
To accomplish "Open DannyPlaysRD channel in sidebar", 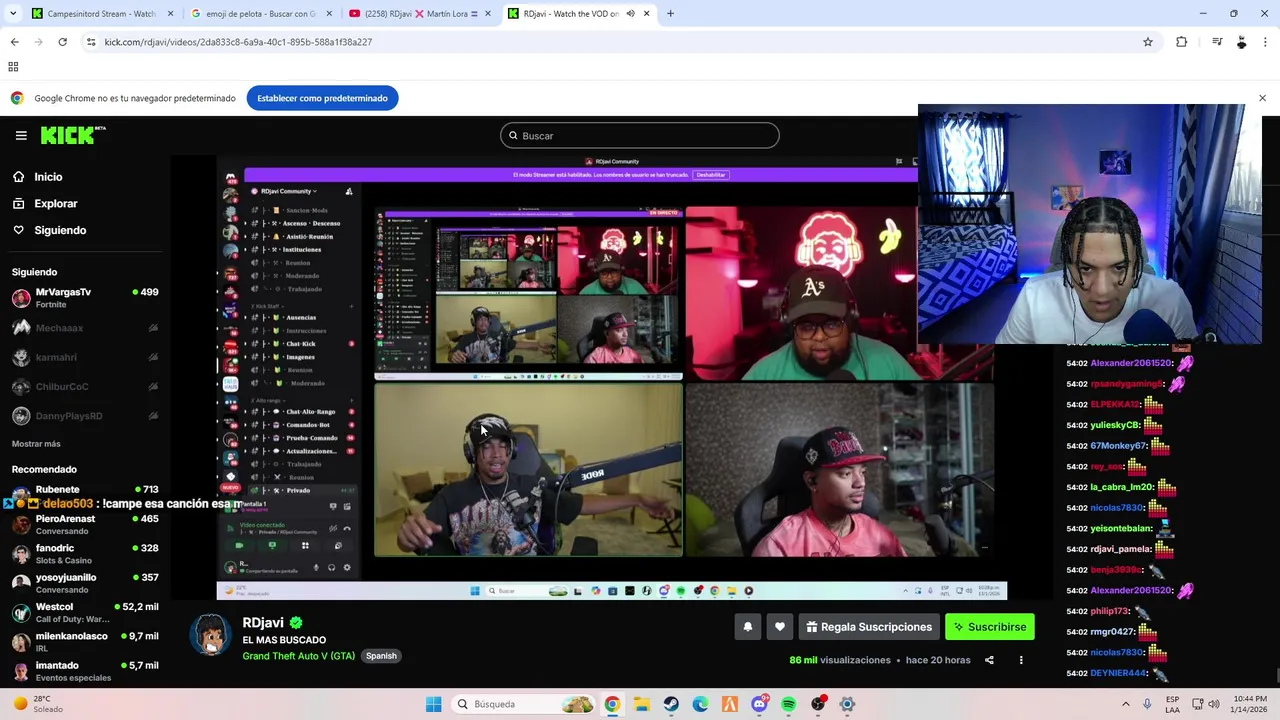I will pyautogui.click(x=86, y=416).
